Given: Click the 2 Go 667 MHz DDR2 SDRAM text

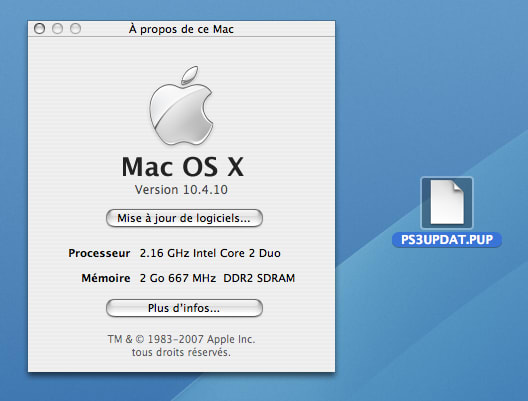Looking at the screenshot, I should pyautogui.click(x=217, y=278).
